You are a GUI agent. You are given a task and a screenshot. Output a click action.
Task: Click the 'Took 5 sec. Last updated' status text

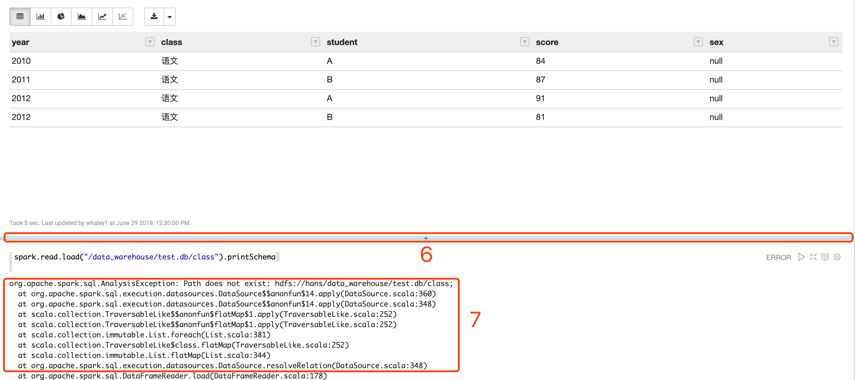(100, 223)
